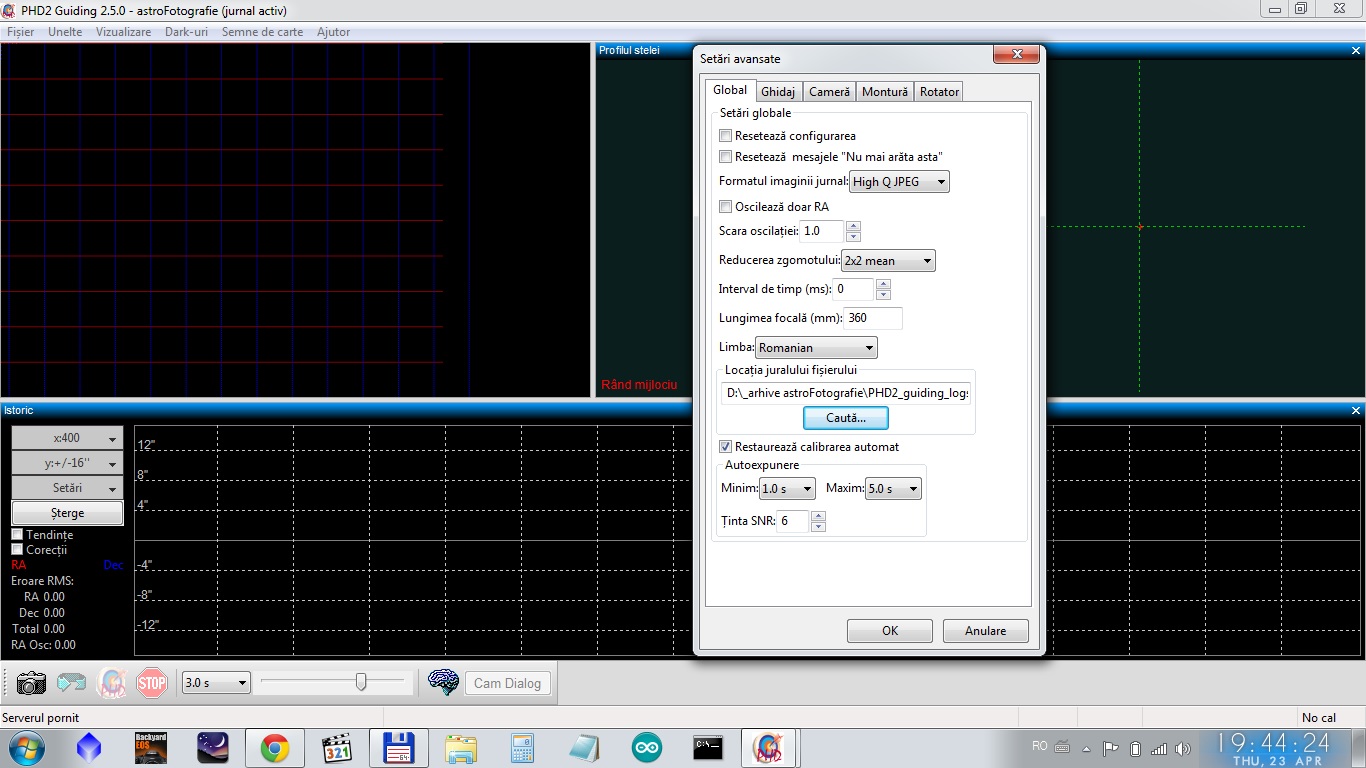Click the network signal tray icon
Viewport: 1366px width, 768px height.
(x=1159, y=748)
